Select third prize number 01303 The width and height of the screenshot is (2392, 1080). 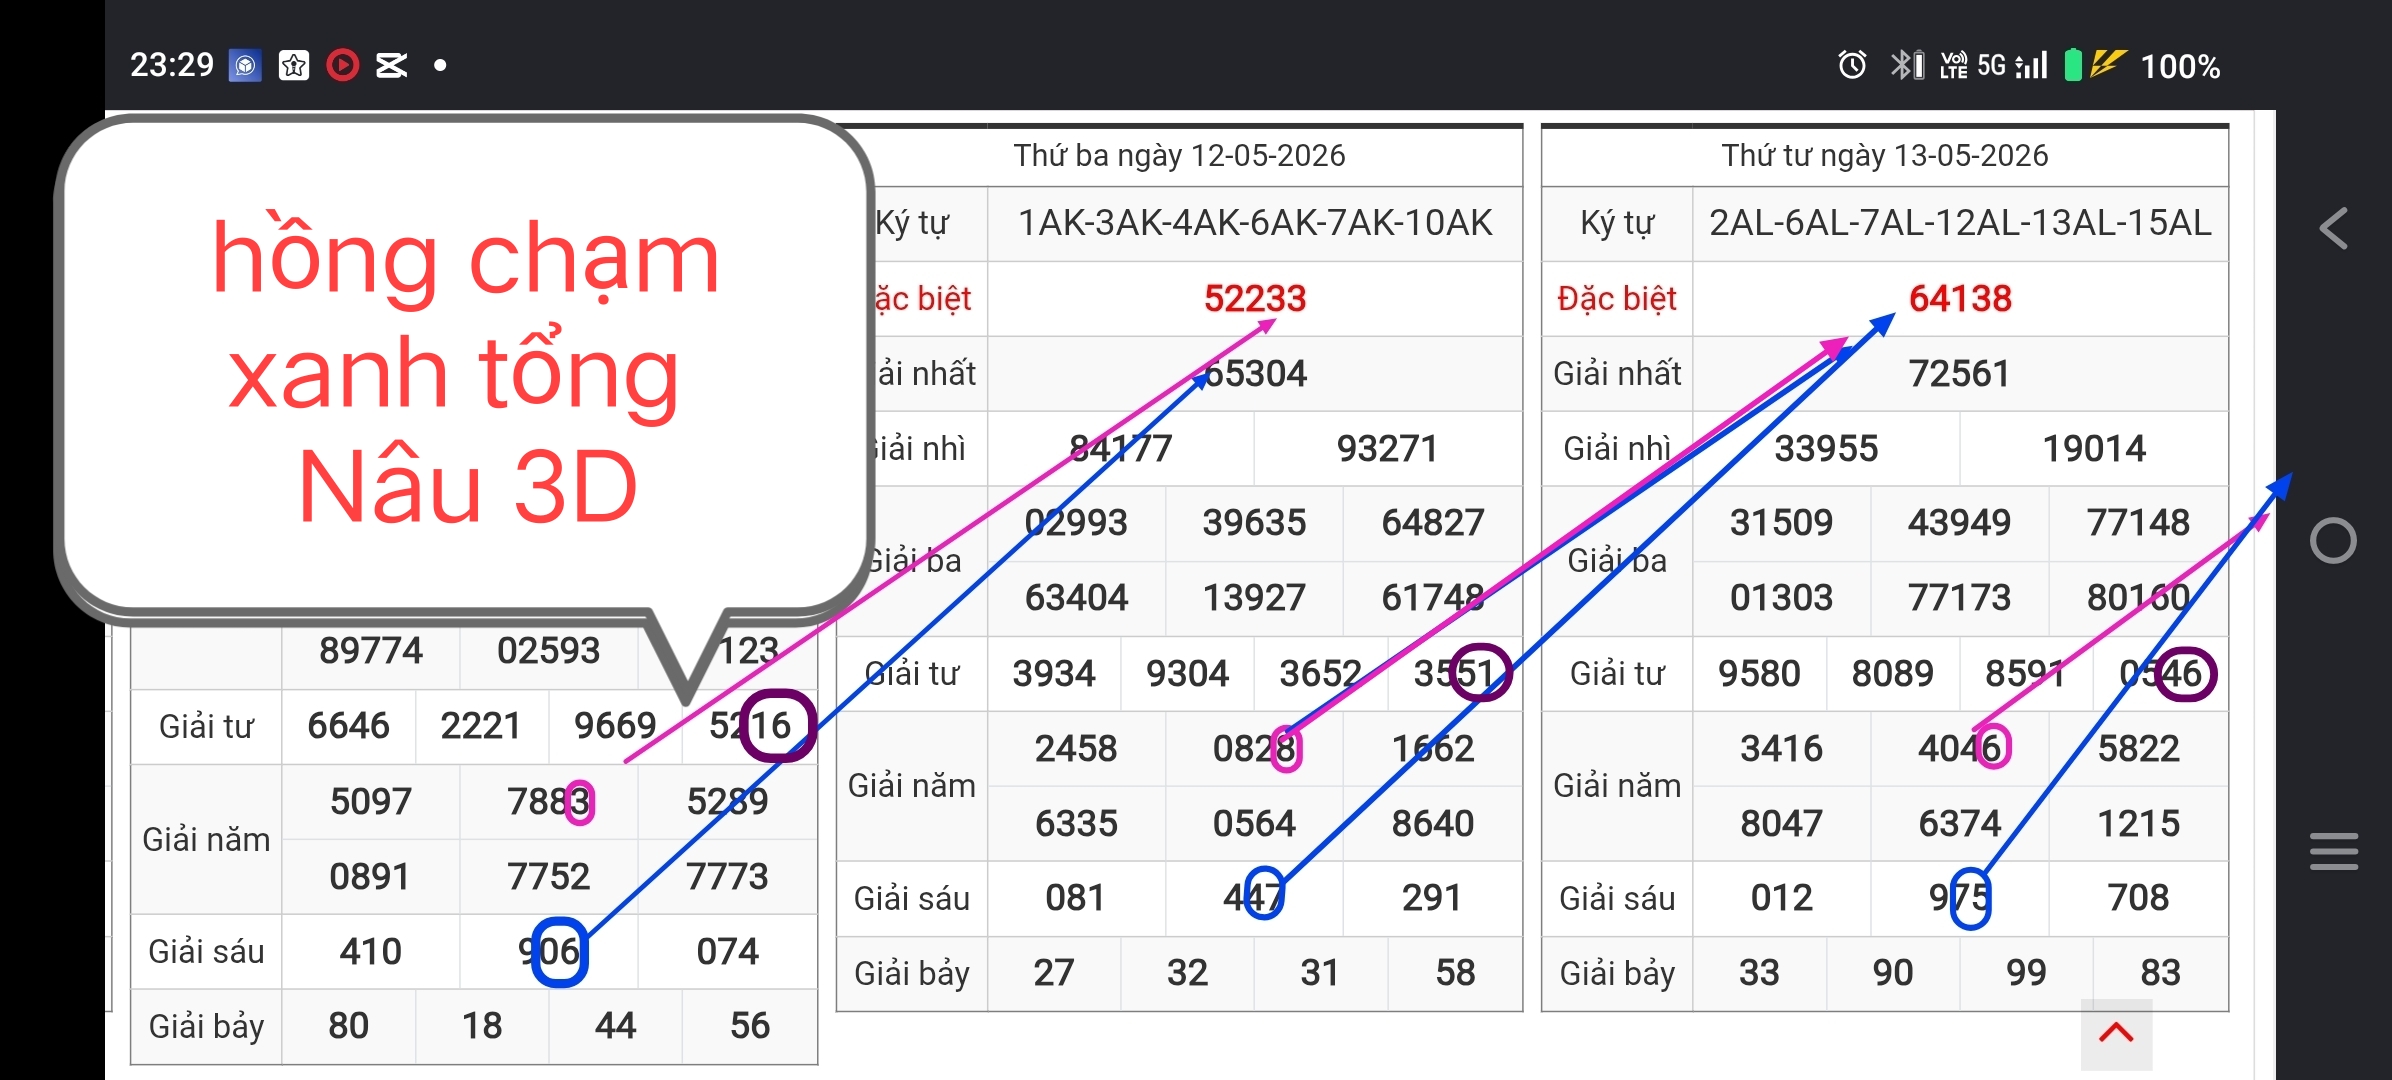[x=1781, y=597]
